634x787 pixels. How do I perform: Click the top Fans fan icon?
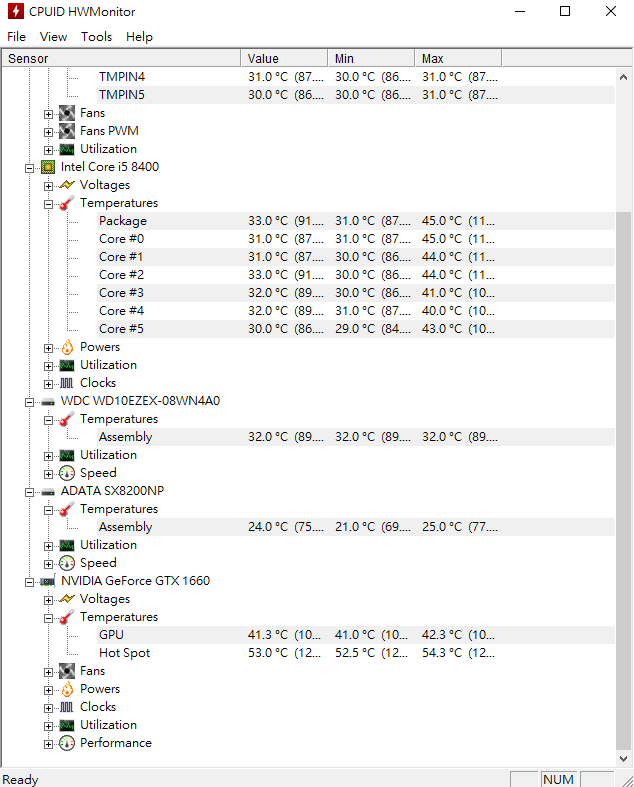67,113
